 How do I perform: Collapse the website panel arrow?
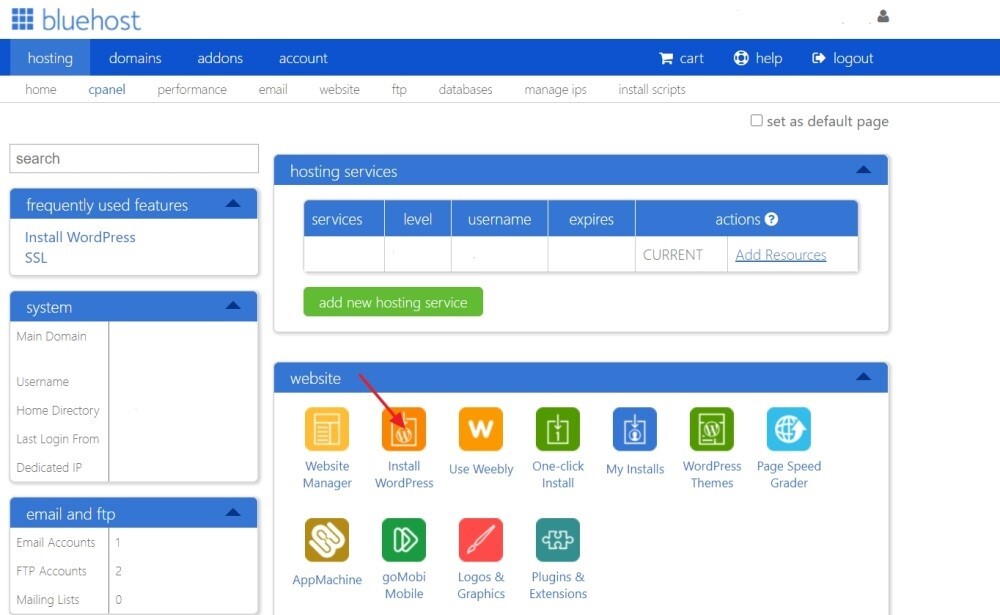click(864, 378)
